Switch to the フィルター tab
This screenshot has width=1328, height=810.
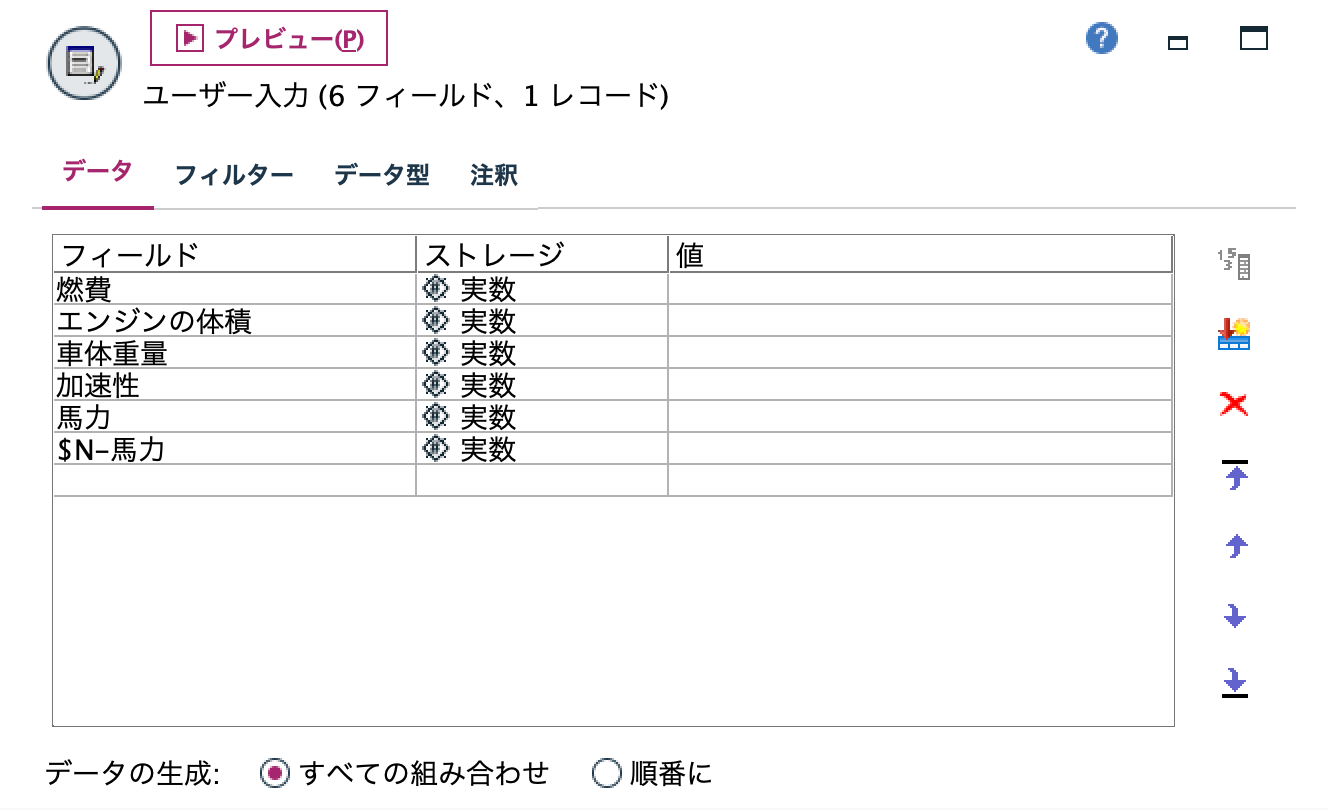(x=232, y=175)
